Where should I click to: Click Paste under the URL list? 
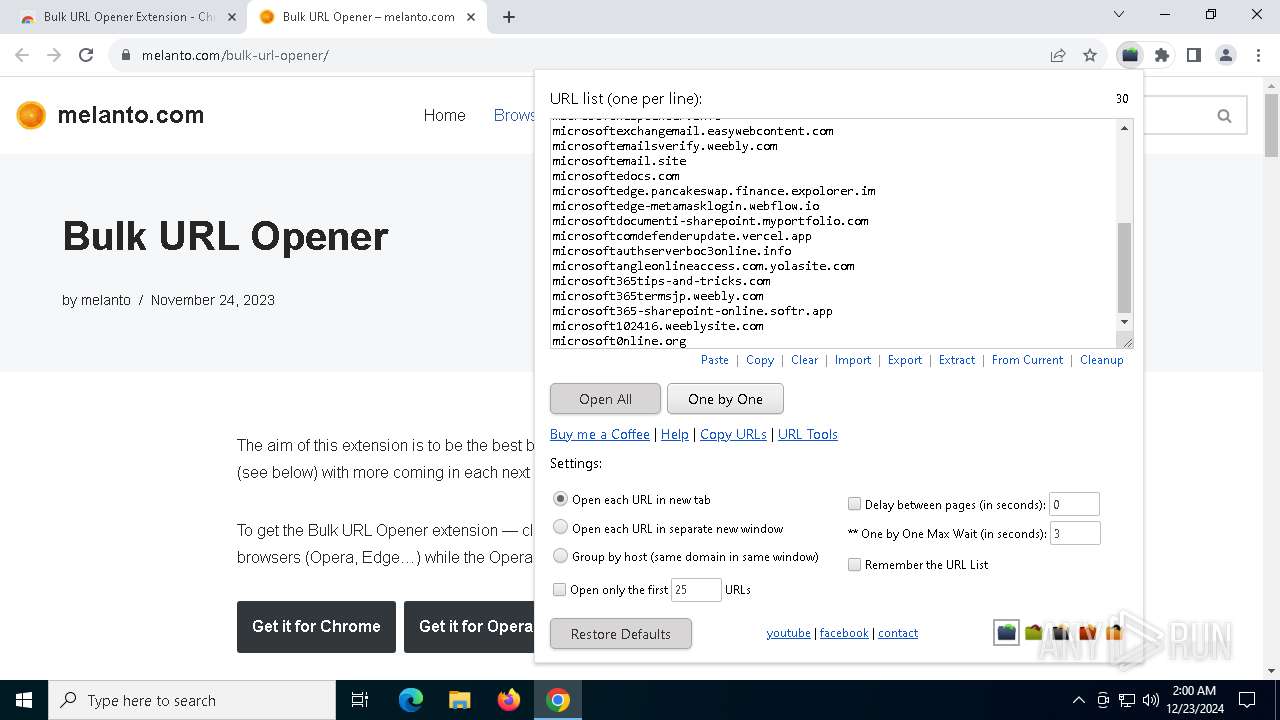click(715, 360)
